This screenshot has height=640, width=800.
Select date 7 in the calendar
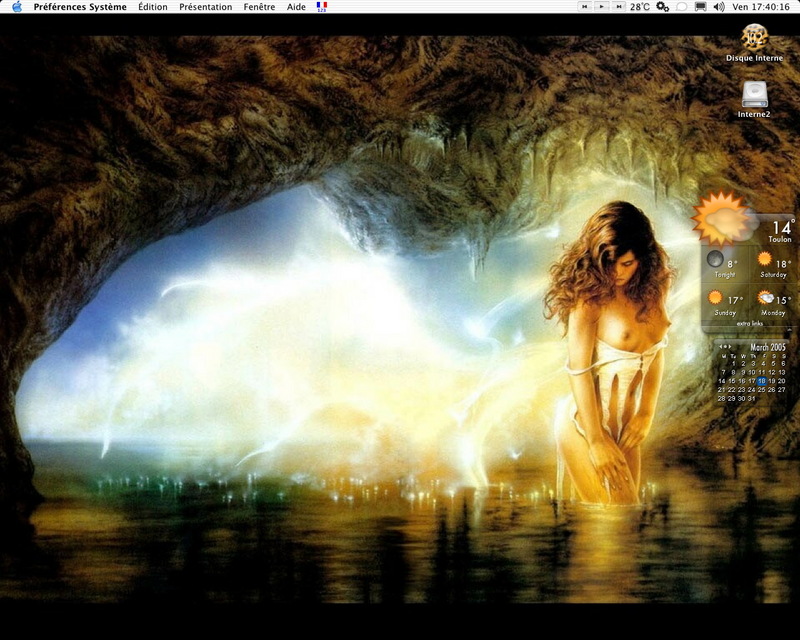(x=723, y=373)
